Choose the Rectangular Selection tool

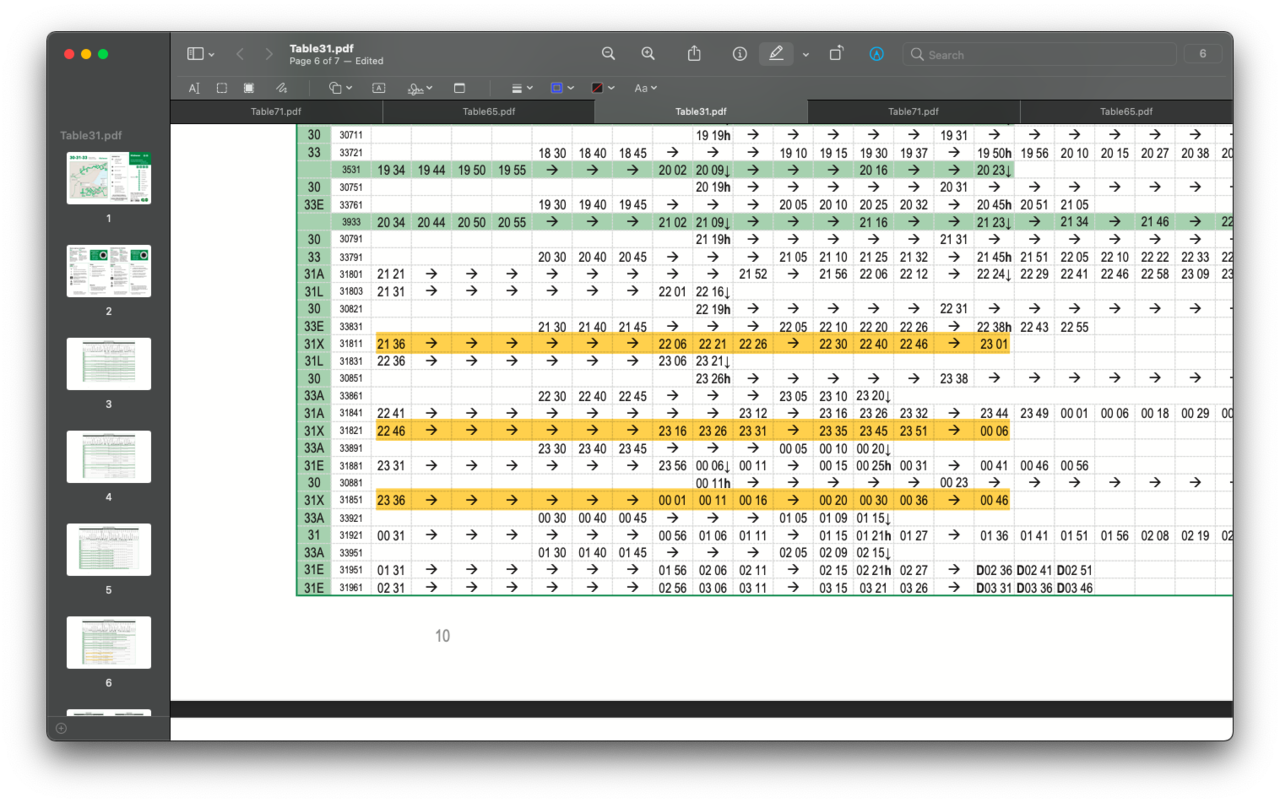(x=222, y=88)
